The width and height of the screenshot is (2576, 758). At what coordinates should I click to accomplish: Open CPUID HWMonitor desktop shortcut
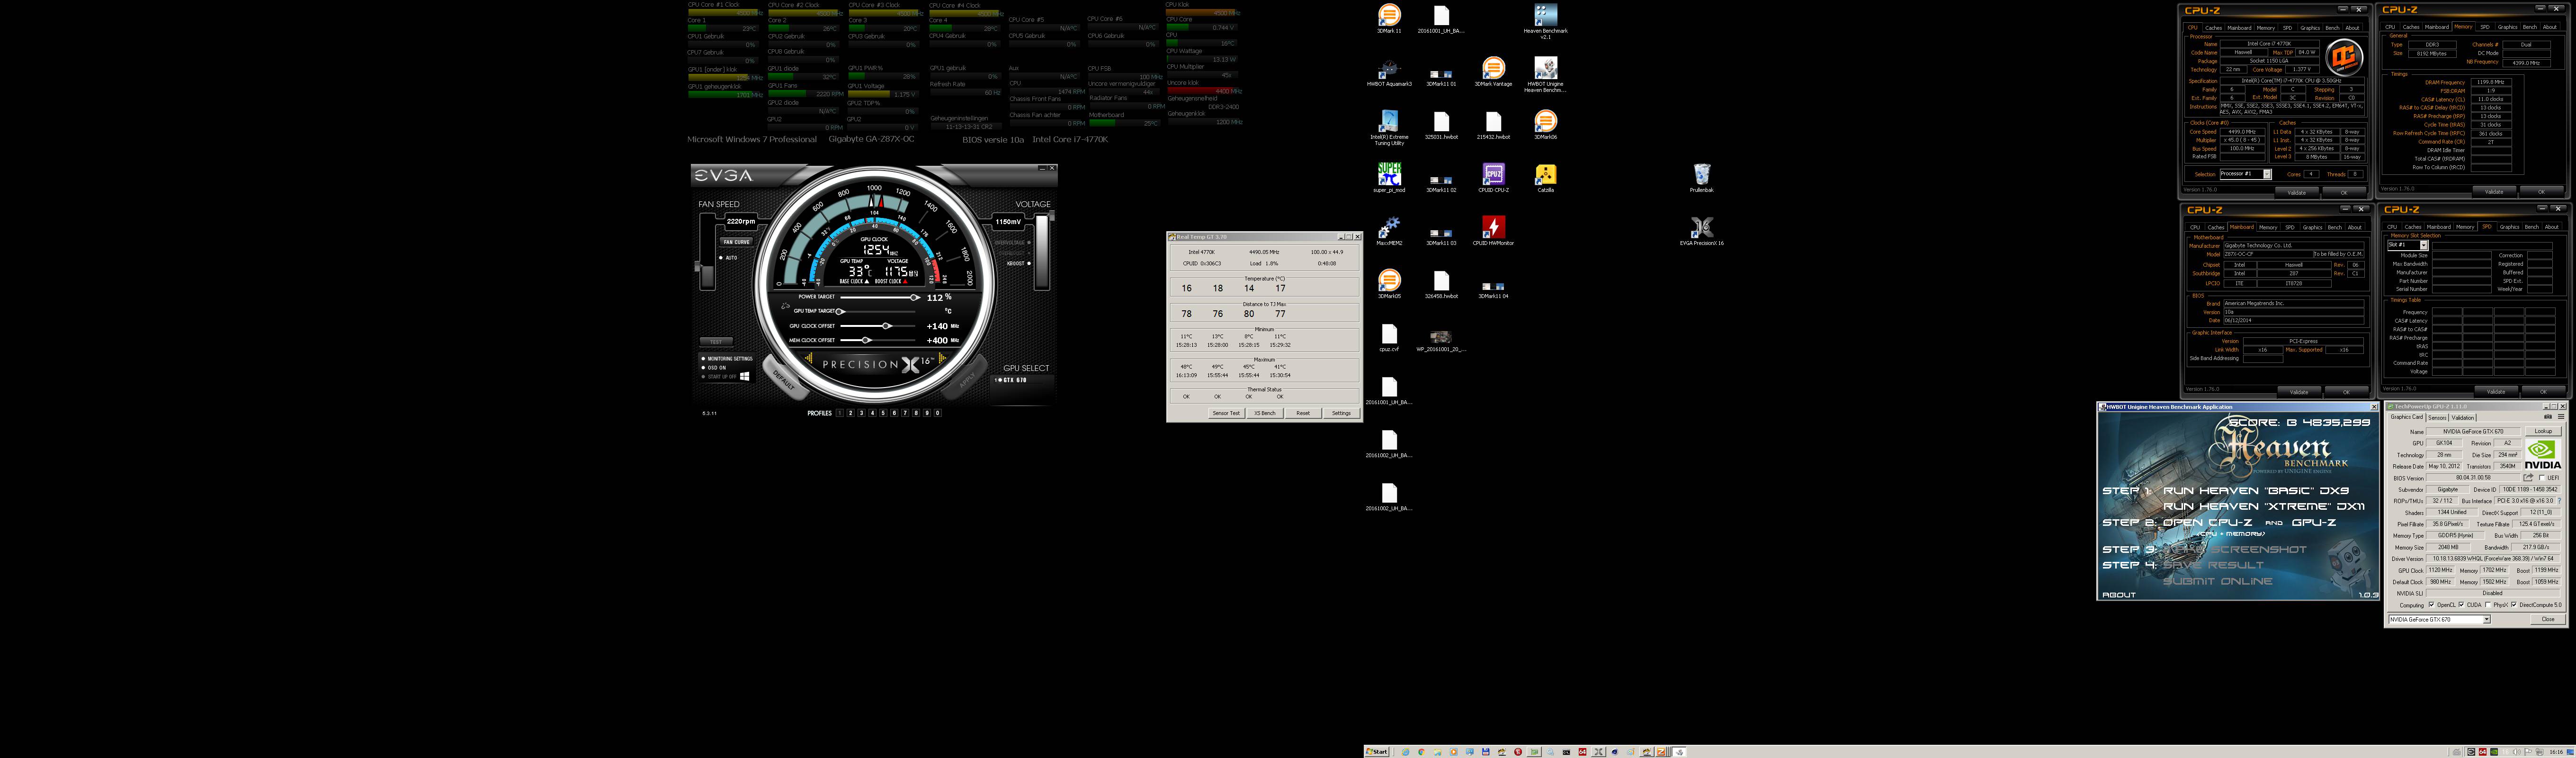coord(1493,231)
